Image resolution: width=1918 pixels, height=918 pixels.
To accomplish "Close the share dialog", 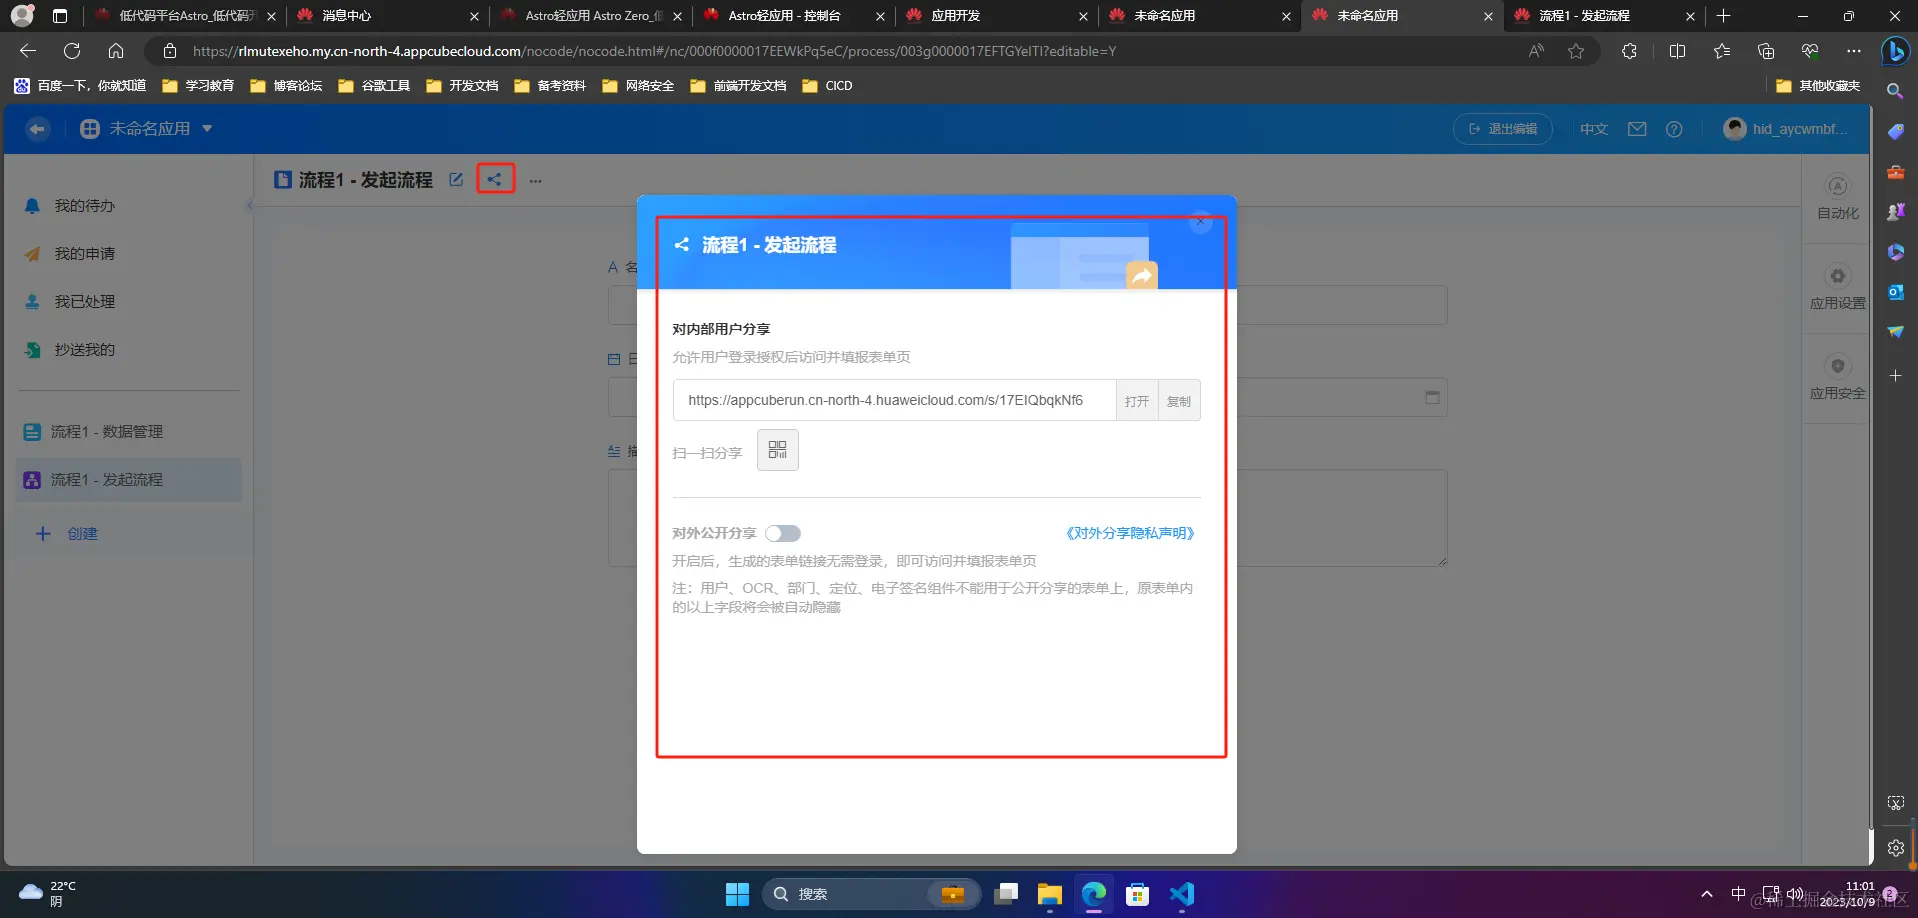I will tap(1201, 222).
